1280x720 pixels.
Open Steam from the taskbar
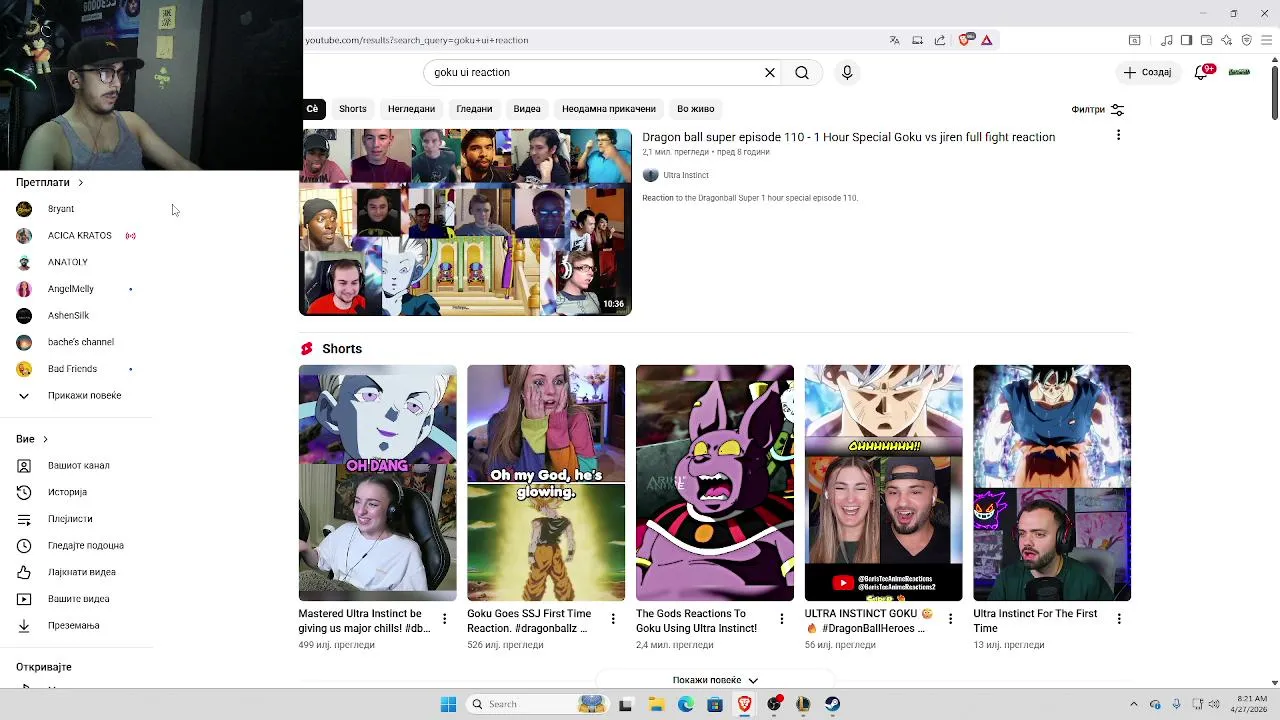point(832,704)
